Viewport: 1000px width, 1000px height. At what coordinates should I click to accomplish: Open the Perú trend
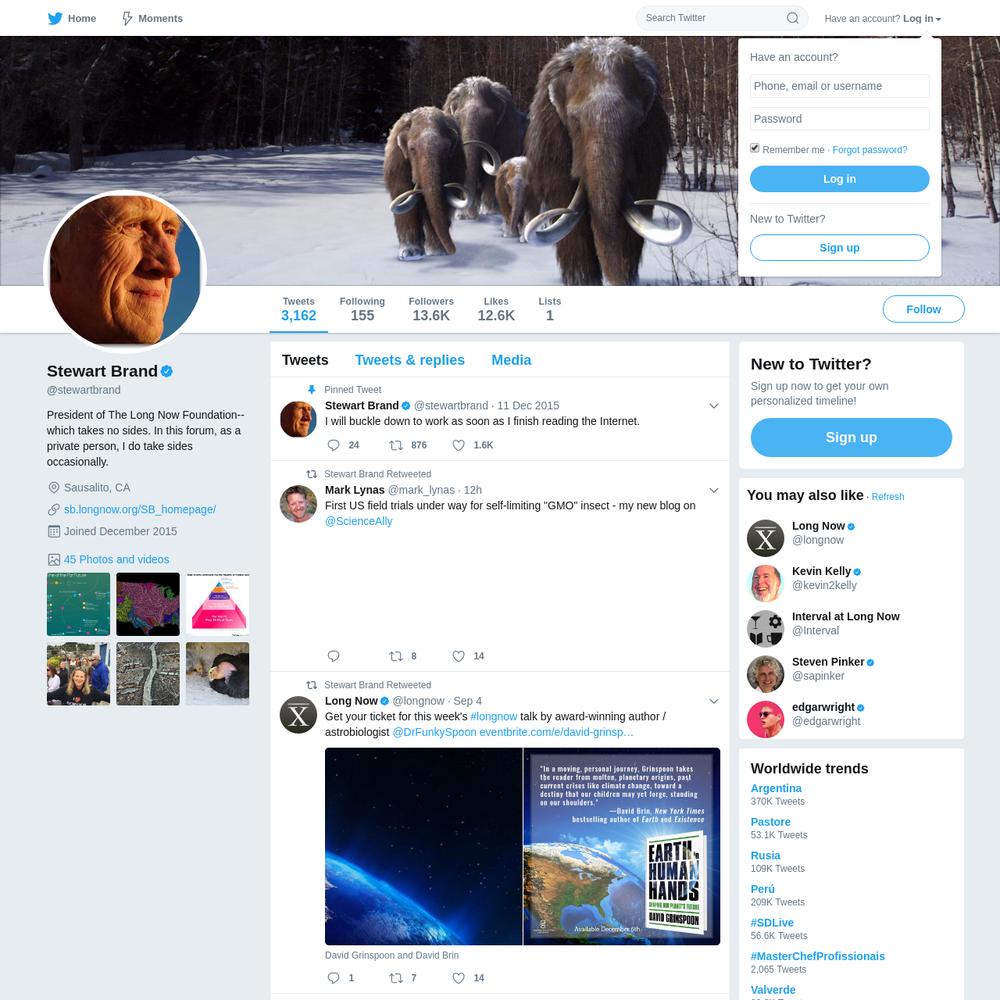[x=763, y=889]
